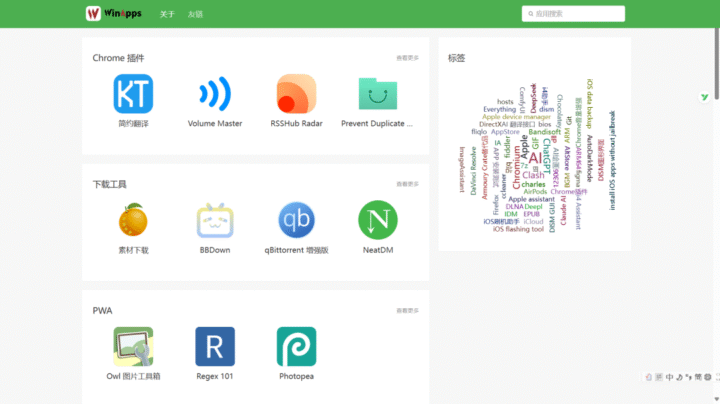
Task: Click the NeatDM text label
Action: click(x=377, y=250)
